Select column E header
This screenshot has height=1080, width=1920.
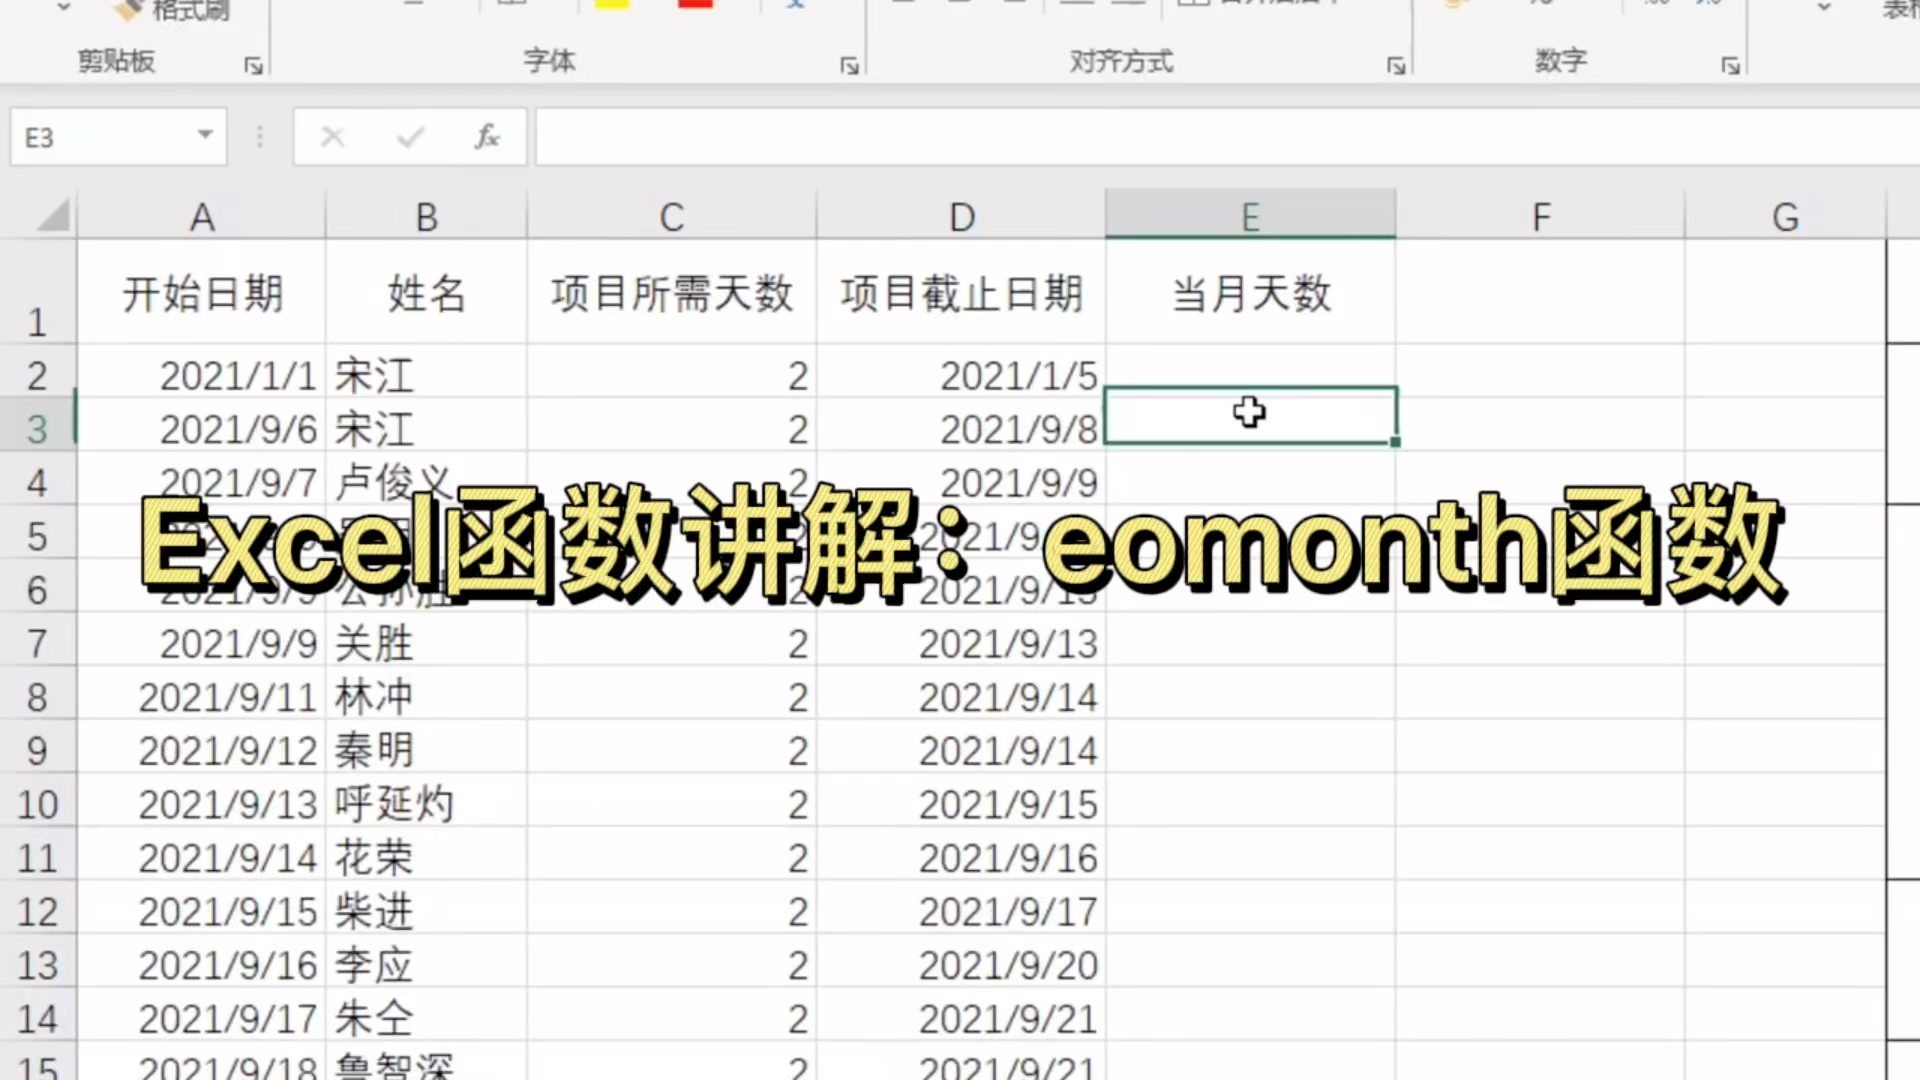click(1250, 216)
